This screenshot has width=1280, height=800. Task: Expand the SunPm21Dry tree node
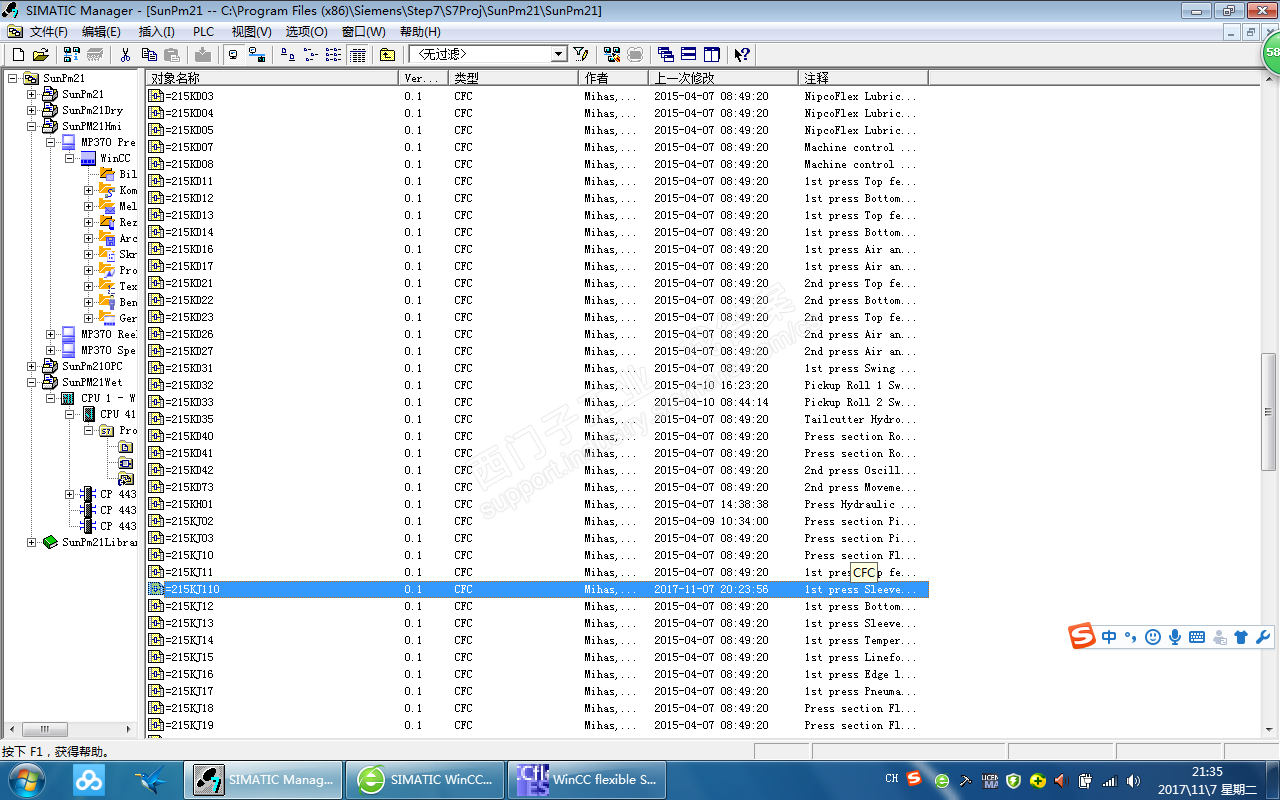(x=32, y=110)
